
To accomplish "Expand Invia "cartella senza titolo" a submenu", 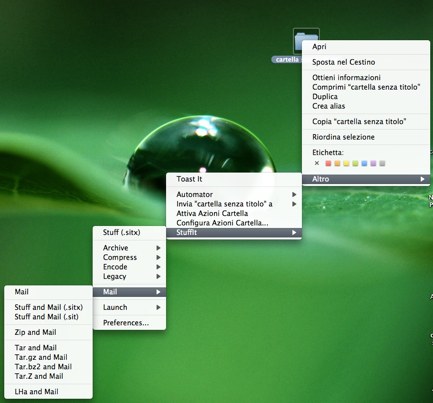I will 234,204.
